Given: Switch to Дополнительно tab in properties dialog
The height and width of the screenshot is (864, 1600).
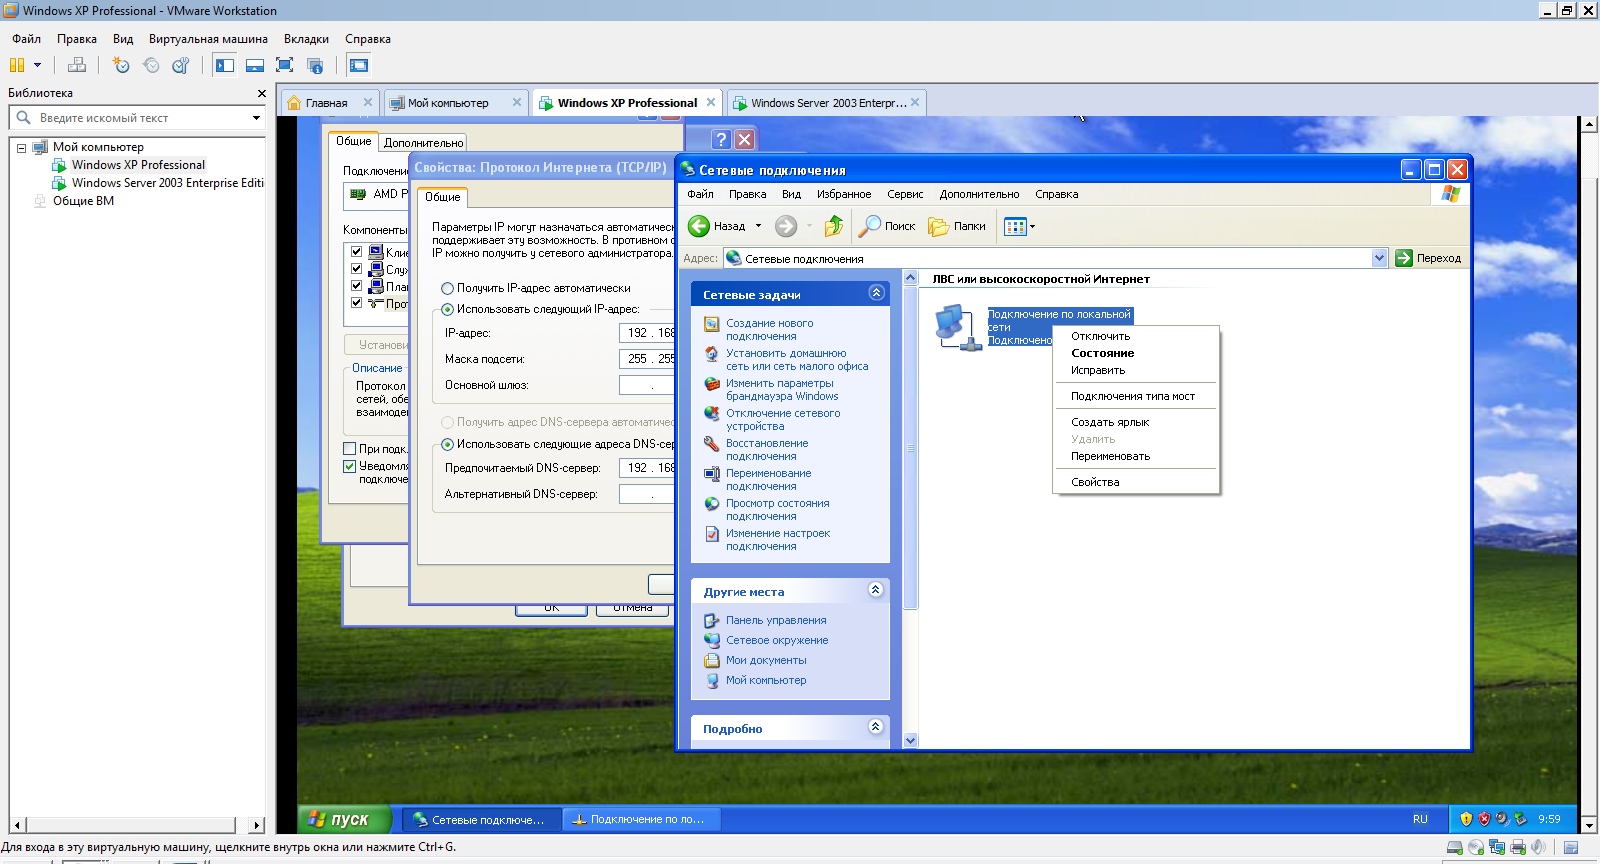Looking at the screenshot, I should [x=424, y=143].
